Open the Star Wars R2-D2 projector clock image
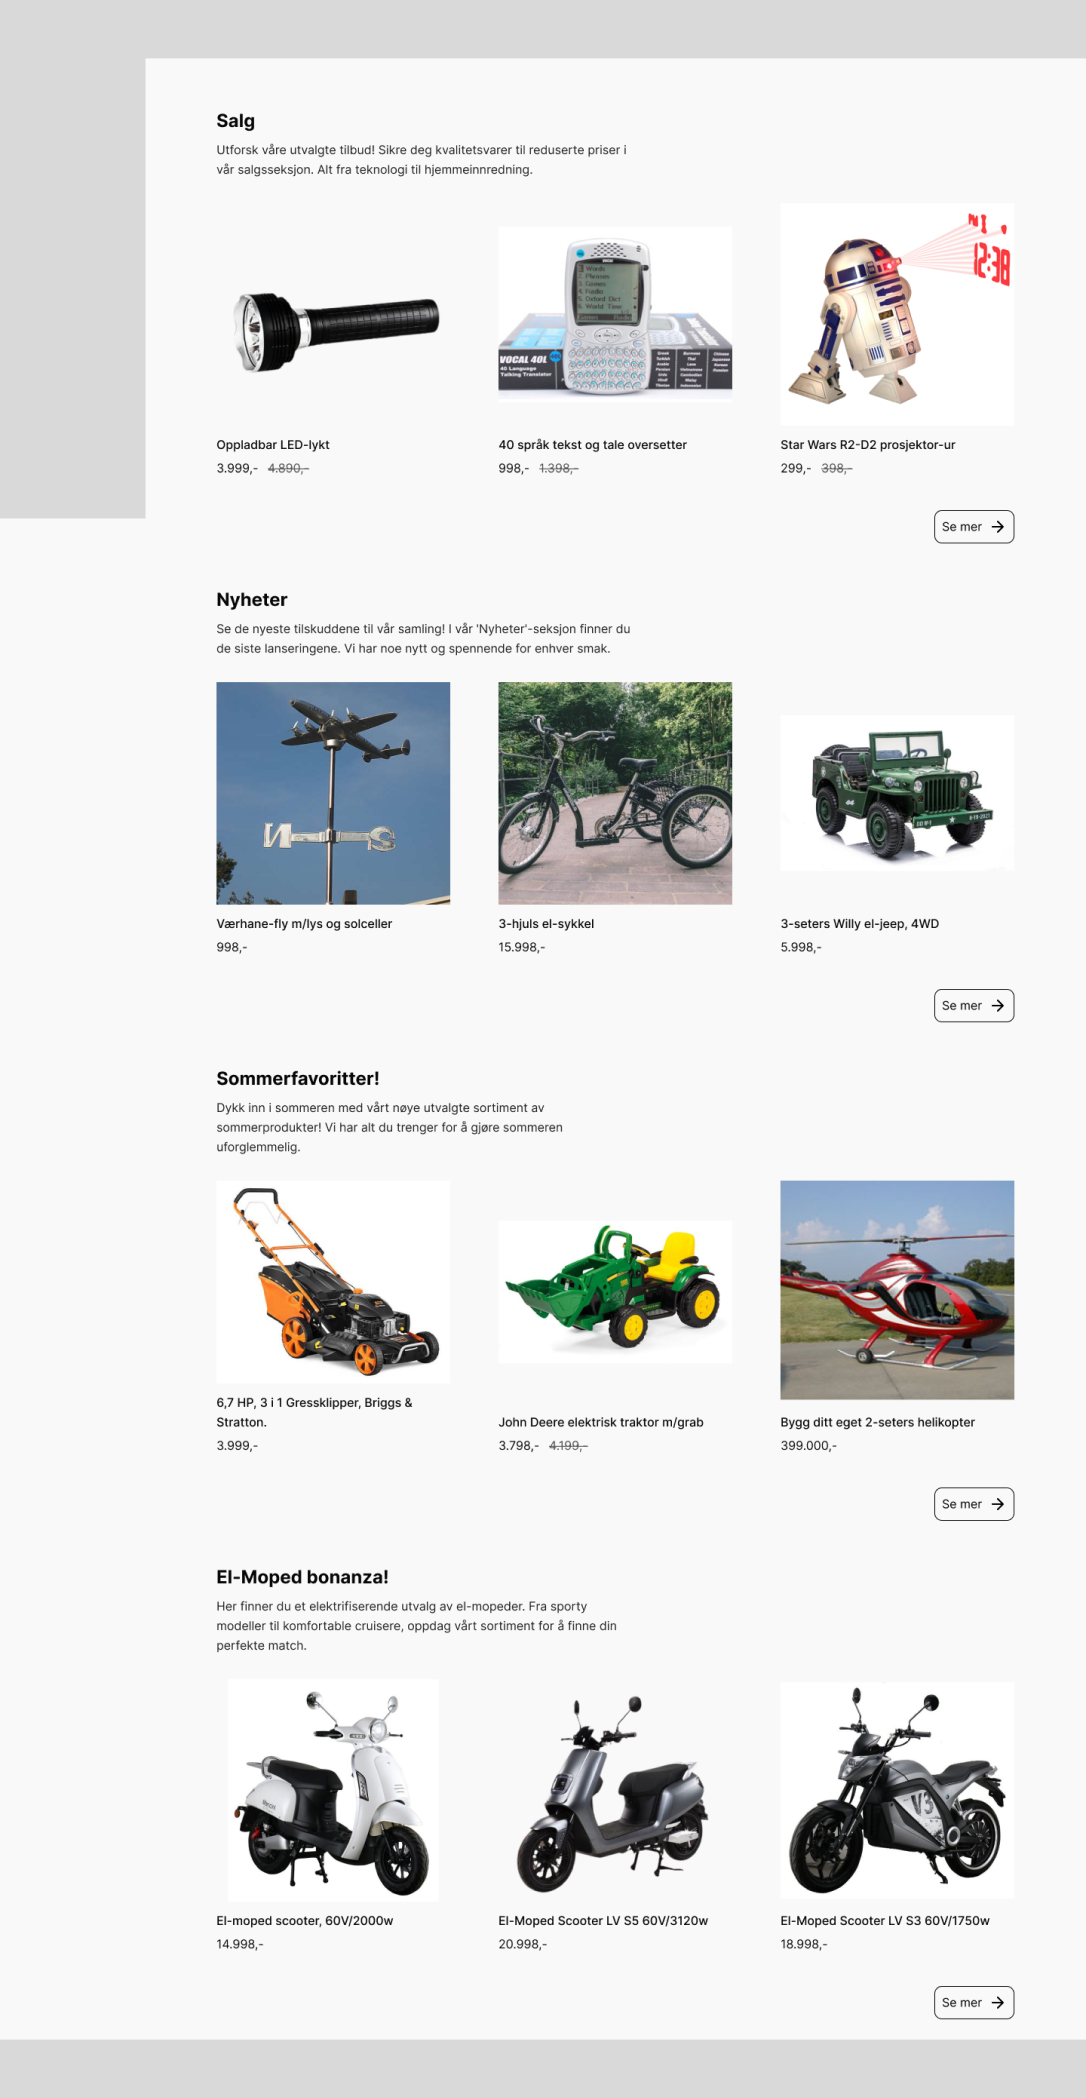Image resolution: width=1086 pixels, height=2098 pixels. coord(897,314)
